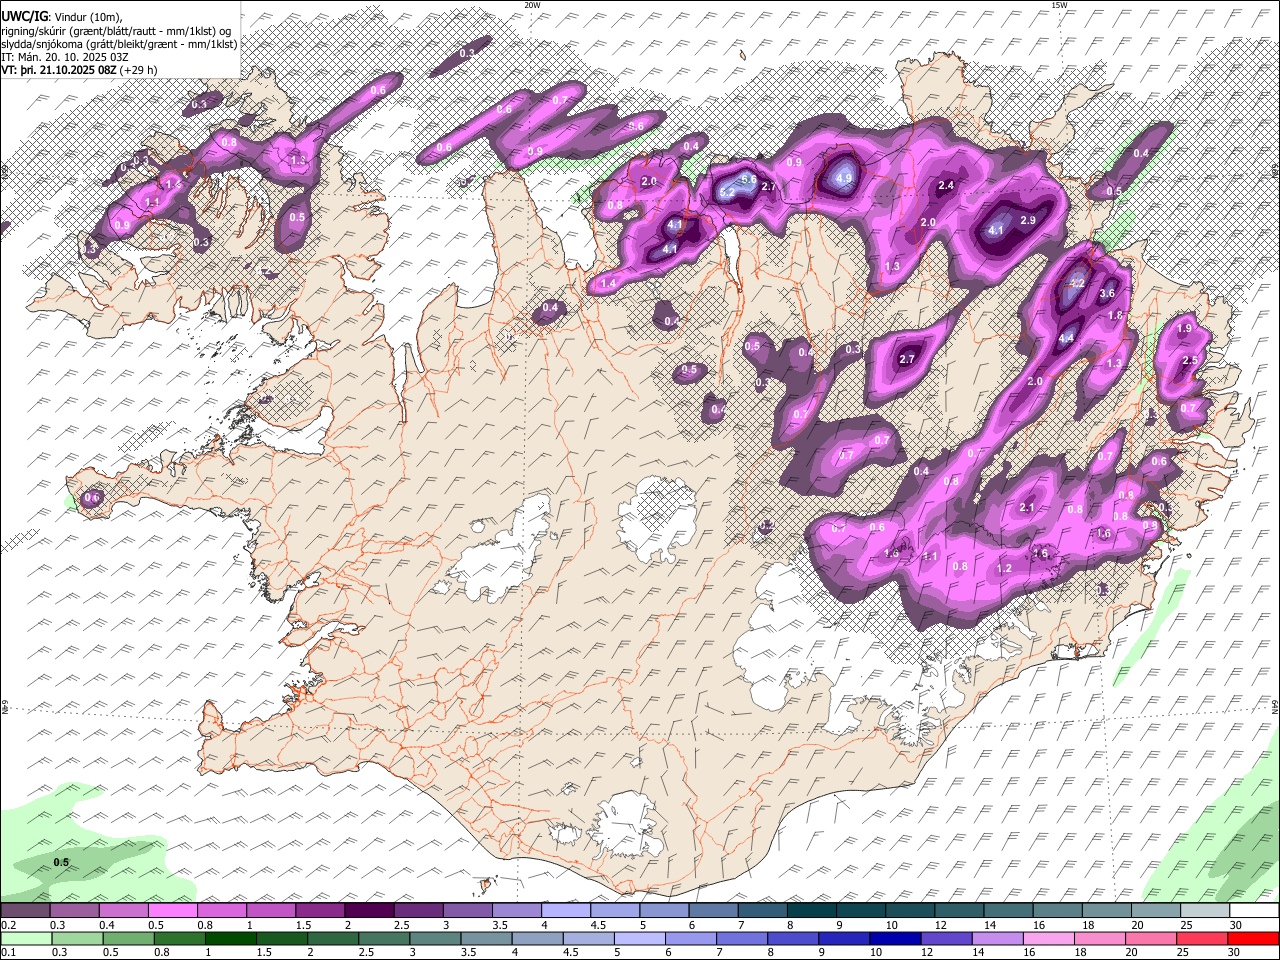1280x960 pixels.
Task: Click the Vindur (10m) caption text
Action: (88, 16)
